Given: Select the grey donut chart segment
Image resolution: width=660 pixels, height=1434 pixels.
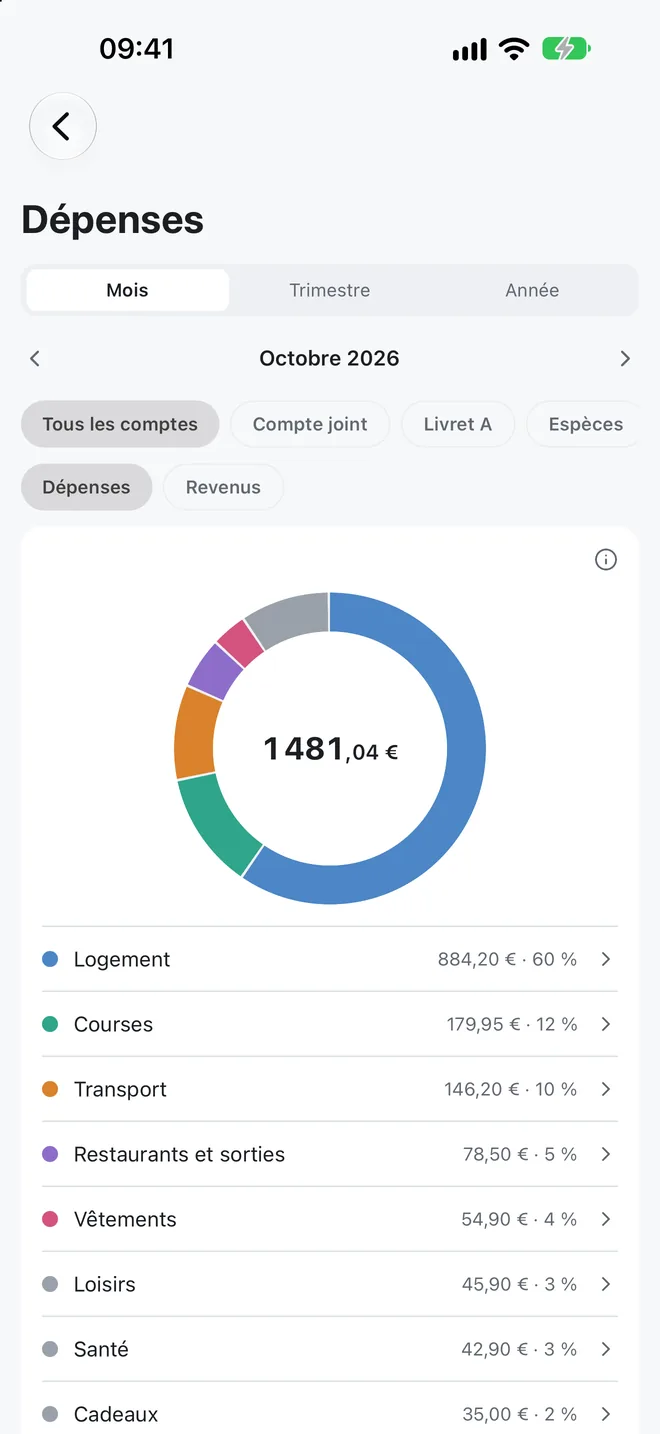Looking at the screenshot, I should tap(289, 618).
